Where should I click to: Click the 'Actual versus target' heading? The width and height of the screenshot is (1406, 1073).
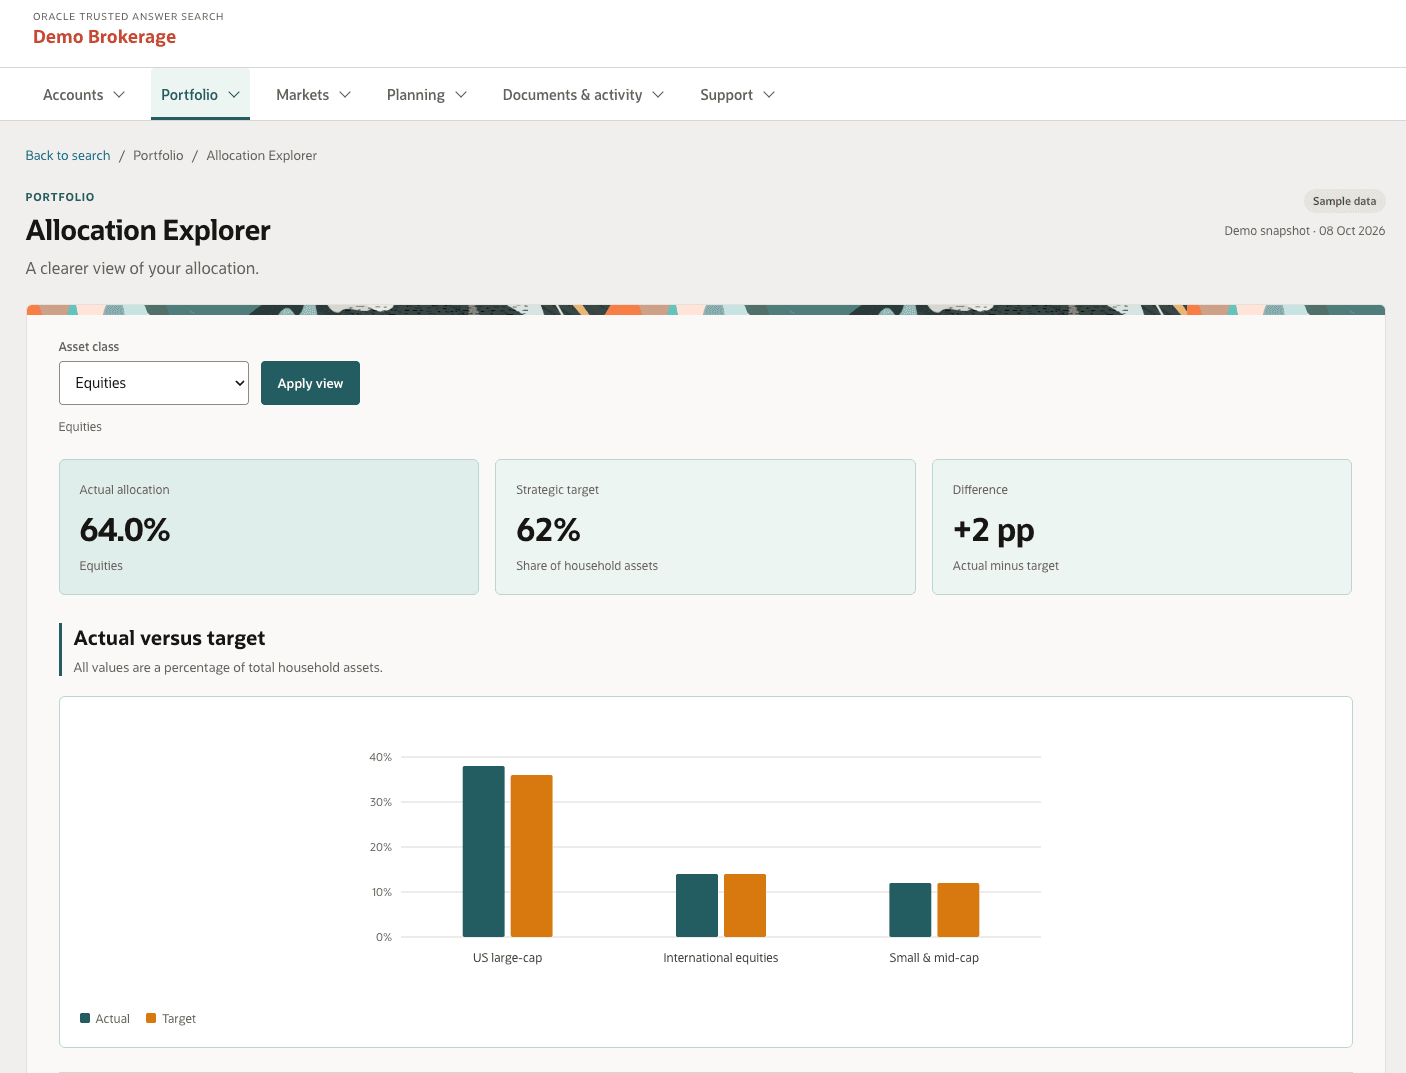170,638
